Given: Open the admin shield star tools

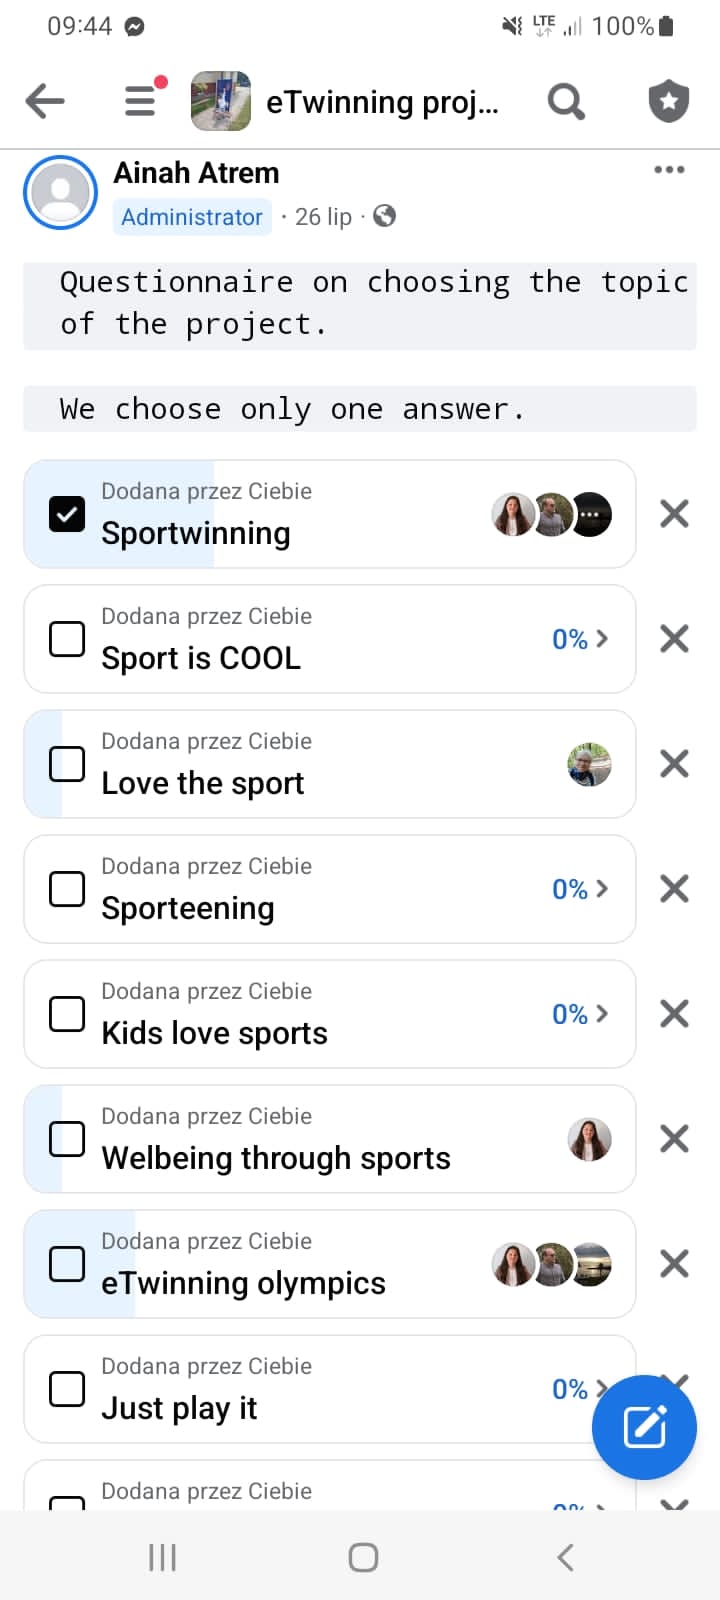Looking at the screenshot, I should point(669,101).
